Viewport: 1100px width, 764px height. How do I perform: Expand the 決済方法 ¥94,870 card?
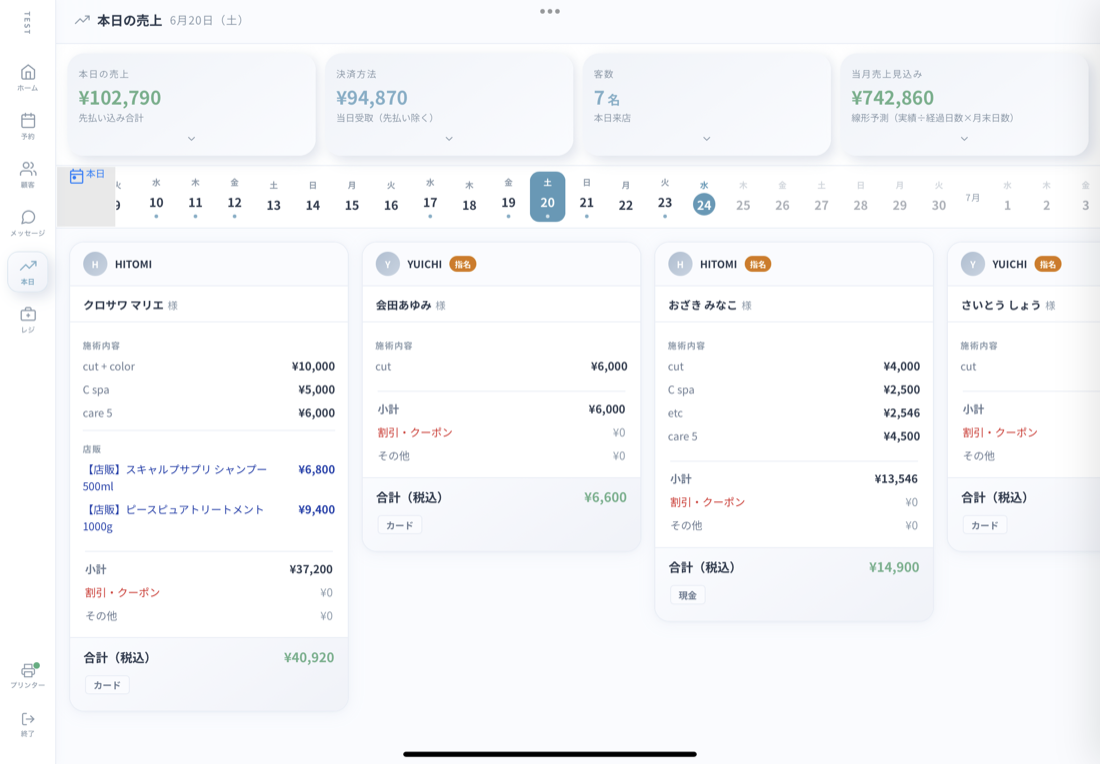[449, 139]
